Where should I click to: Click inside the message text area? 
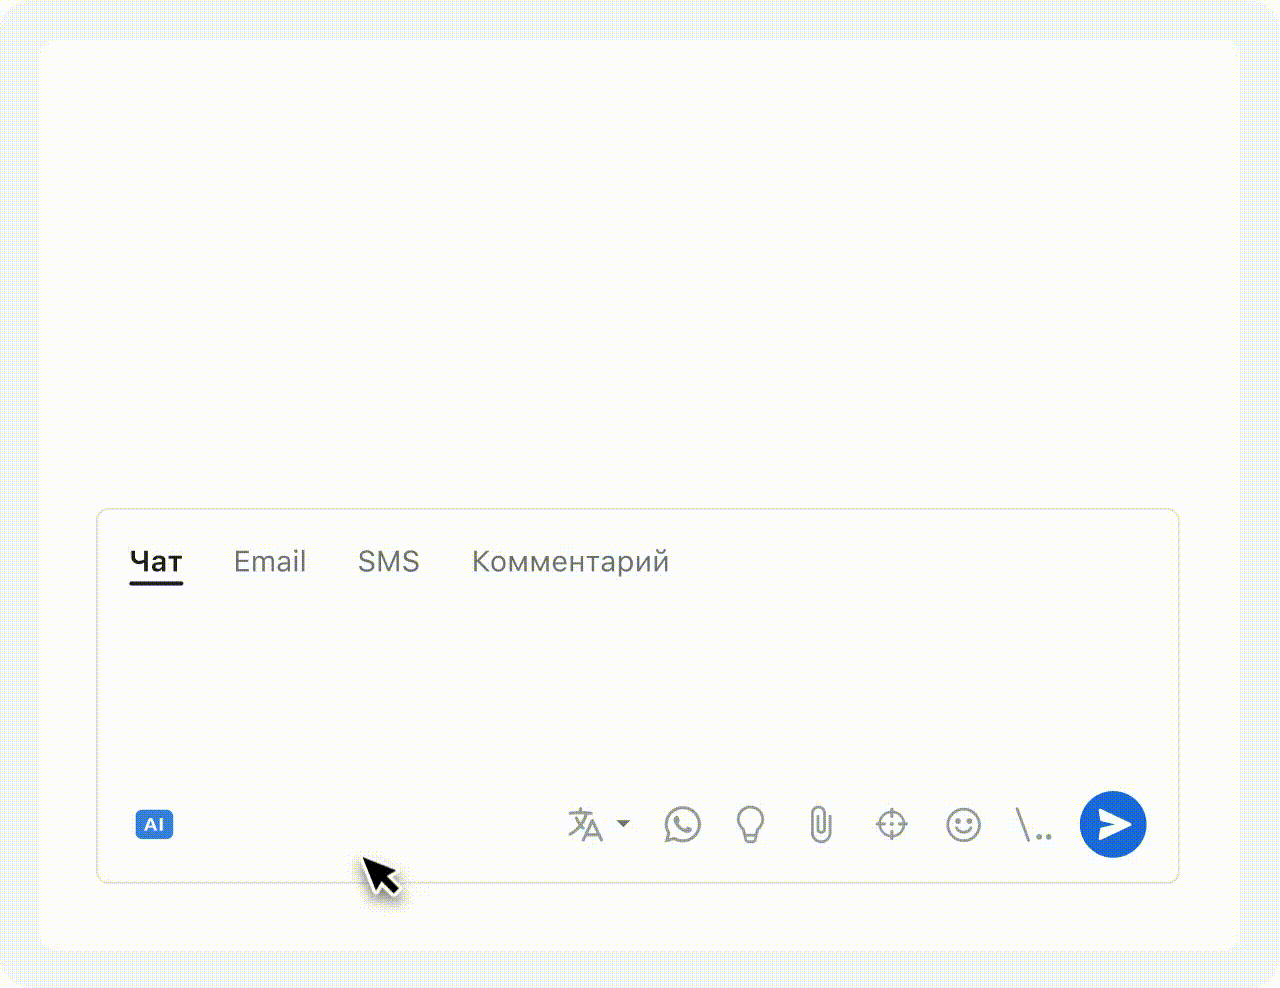pos(638,690)
